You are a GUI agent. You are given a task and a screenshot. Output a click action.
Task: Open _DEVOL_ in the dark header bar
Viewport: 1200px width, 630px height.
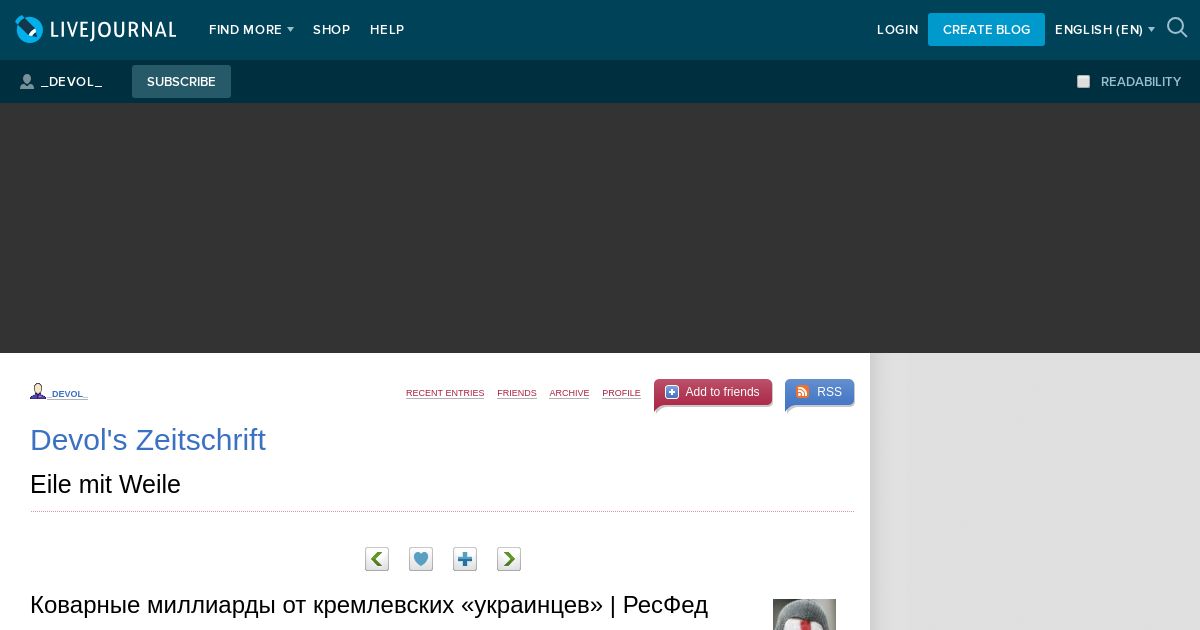tap(71, 82)
